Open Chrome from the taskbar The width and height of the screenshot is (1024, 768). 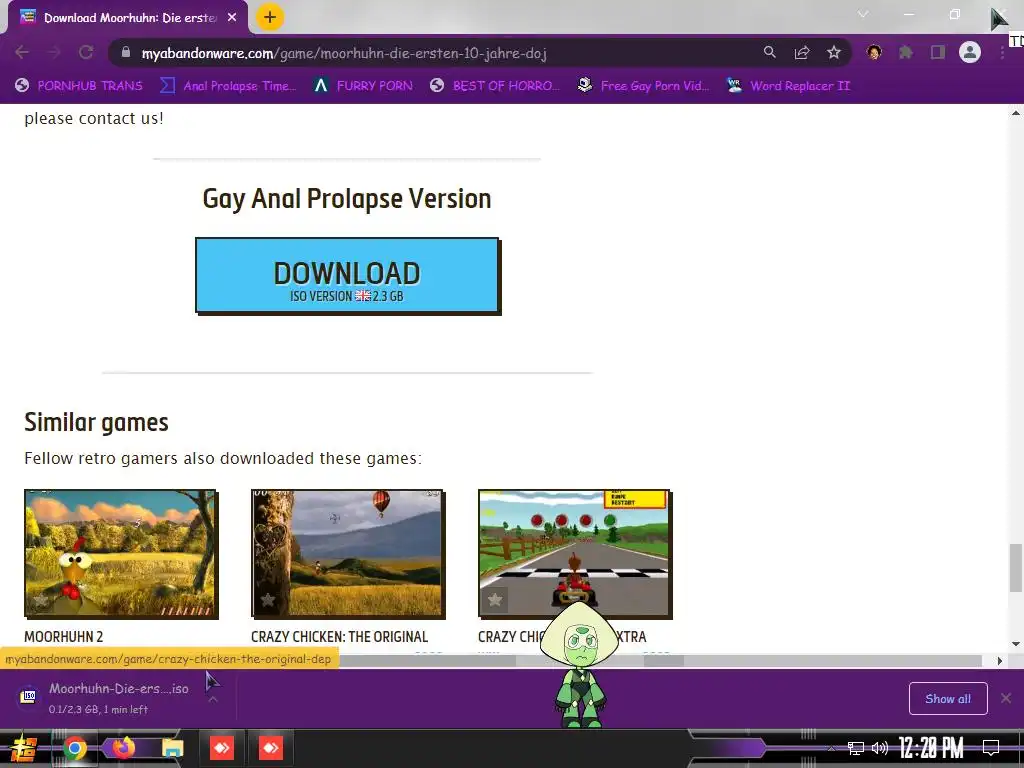(x=74, y=748)
